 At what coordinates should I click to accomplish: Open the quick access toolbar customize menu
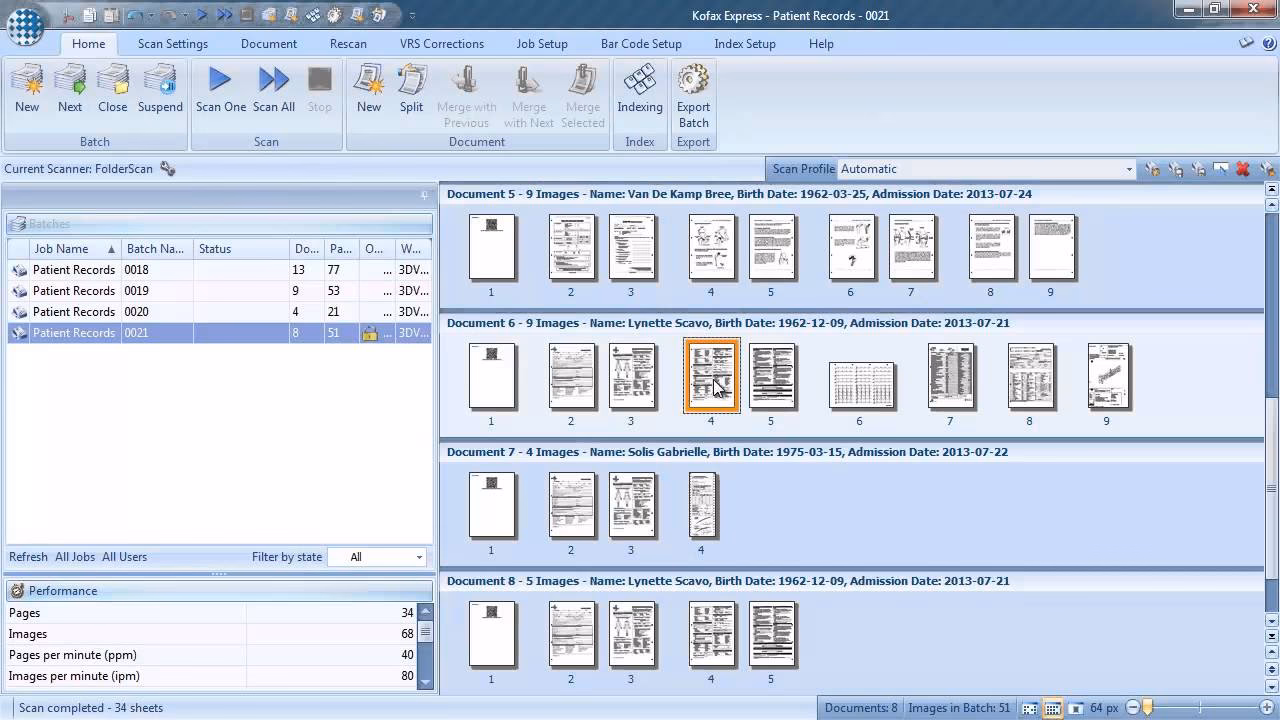[x=412, y=15]
